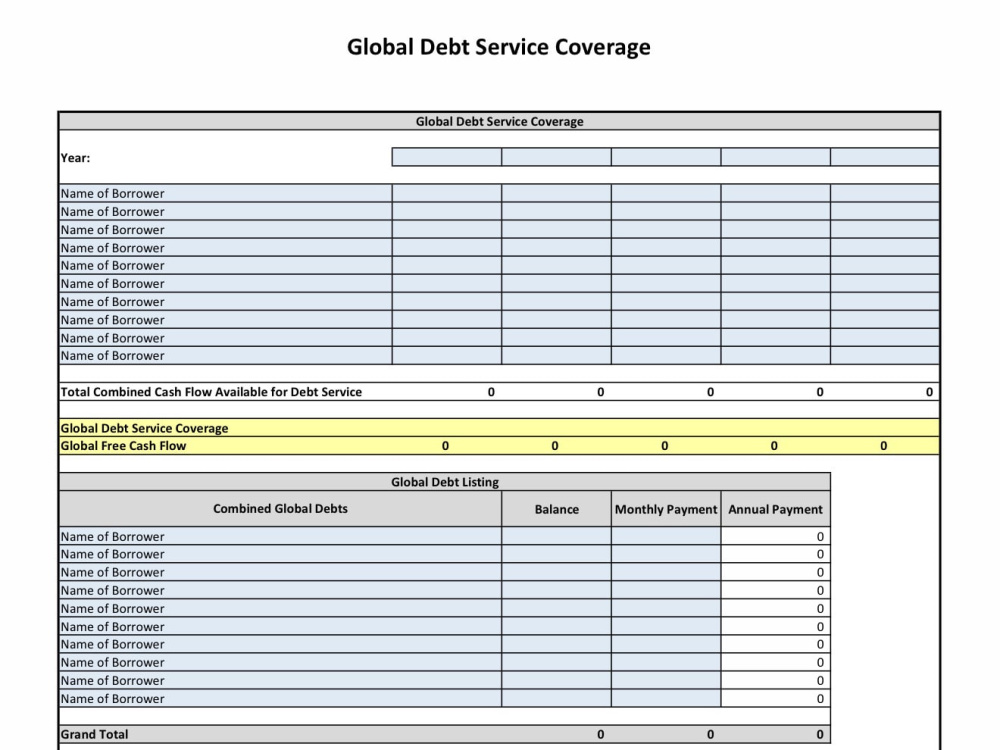Image resolution: width=1000 pixels, height=750 pixels.
Task: Select the first-year Global Free Cash Flow value
Action: coord(445,446)
